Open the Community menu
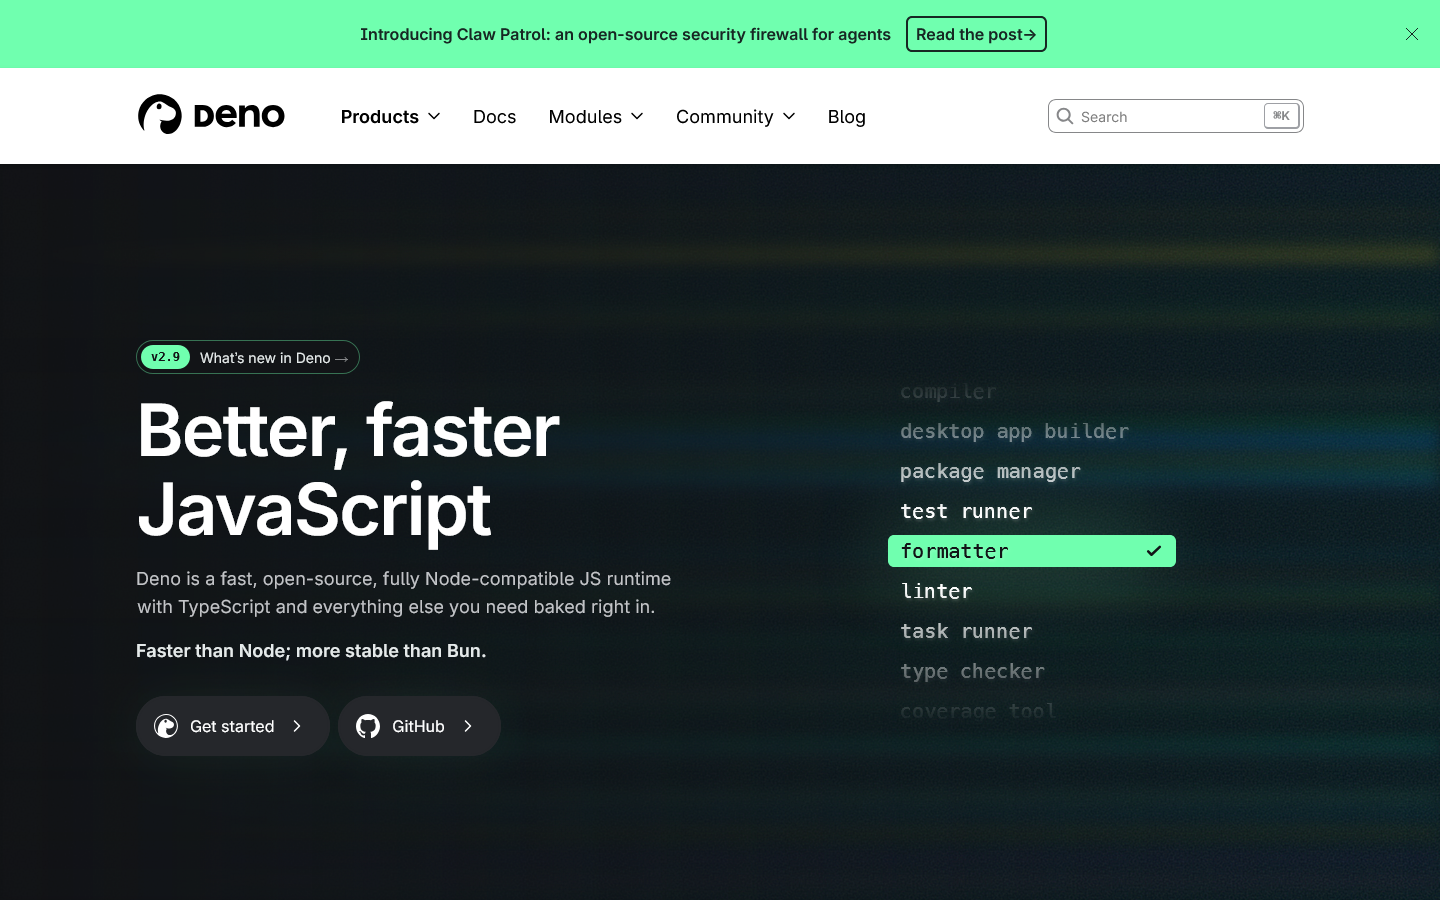The width and height of the screenshot is (1440, 900). tap(735, 116)
